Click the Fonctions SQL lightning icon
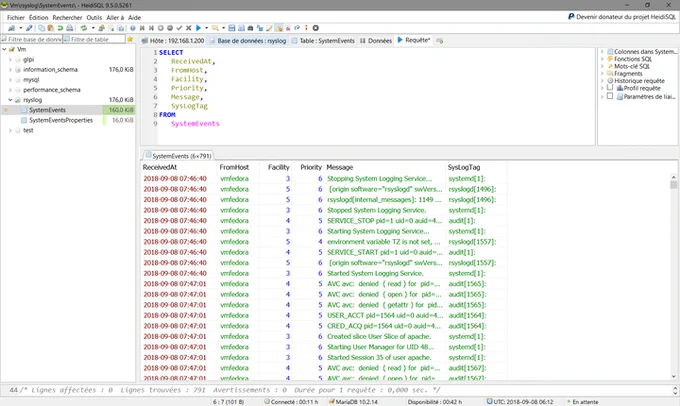This screenshot has width=680, height=406. click(x=610, y=59)
